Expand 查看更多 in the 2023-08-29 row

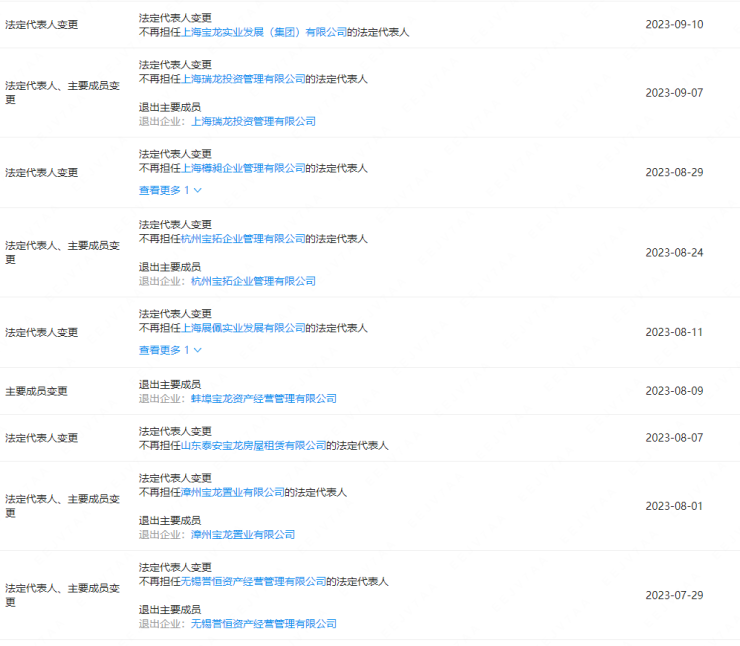tap(170, 190)
